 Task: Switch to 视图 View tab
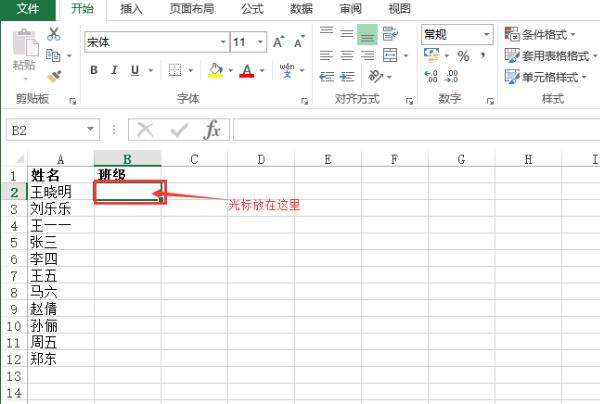point(399,8)
